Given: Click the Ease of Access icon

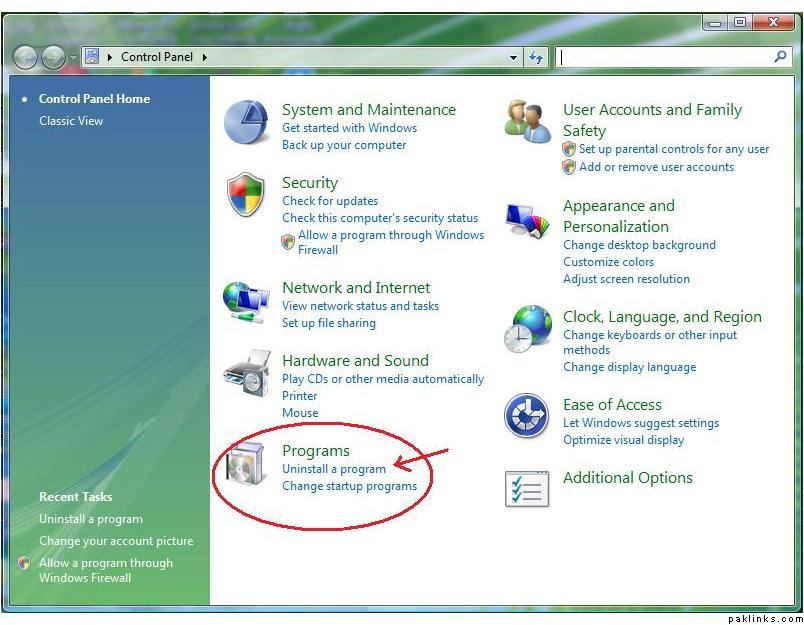Looking at the screenshot, I should click(x=527, y=415).
